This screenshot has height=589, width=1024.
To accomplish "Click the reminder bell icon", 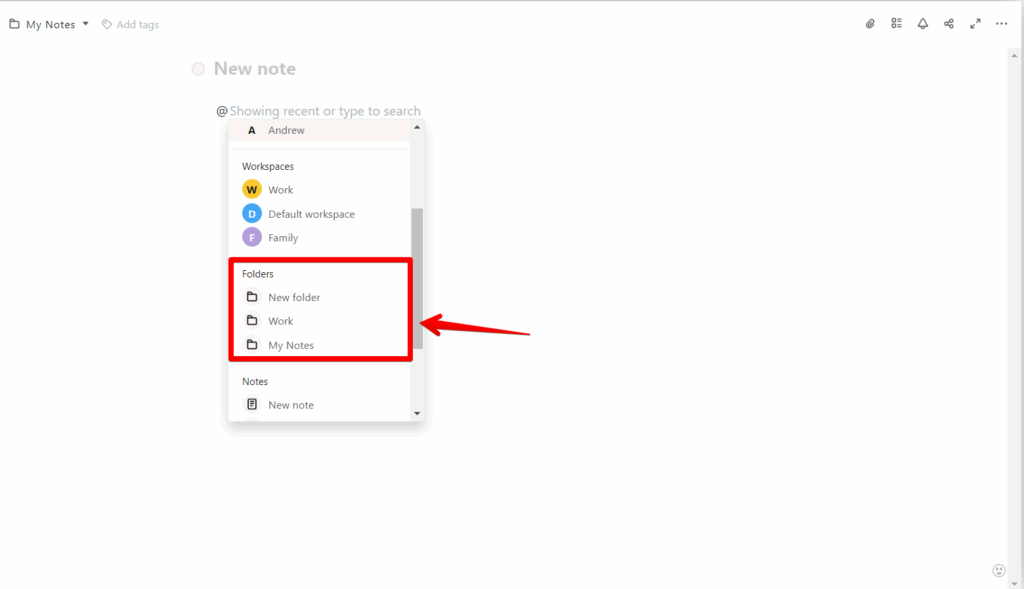I will 922,24.
